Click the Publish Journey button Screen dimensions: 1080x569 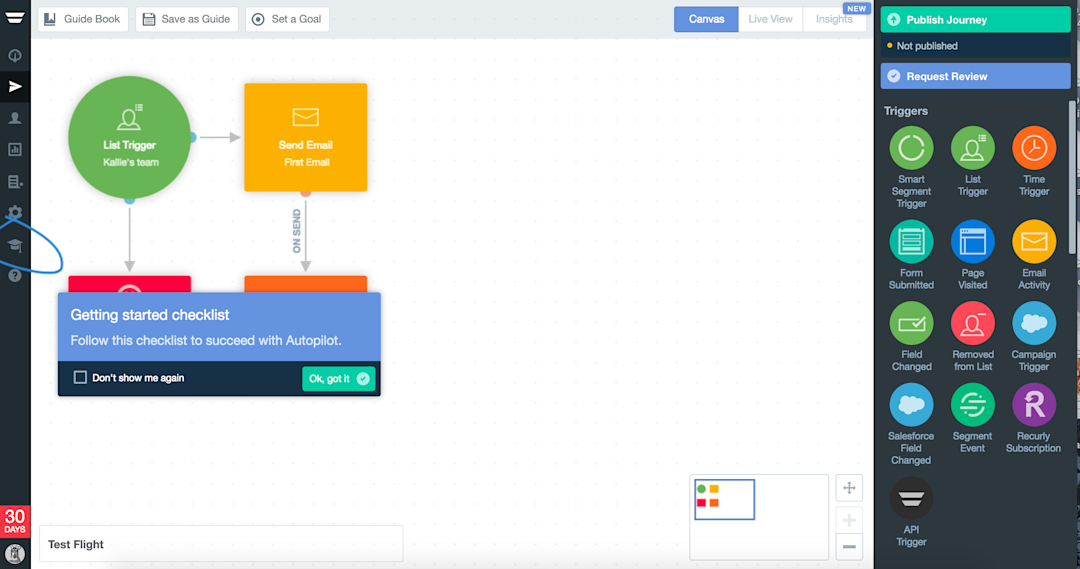[975, 19]
